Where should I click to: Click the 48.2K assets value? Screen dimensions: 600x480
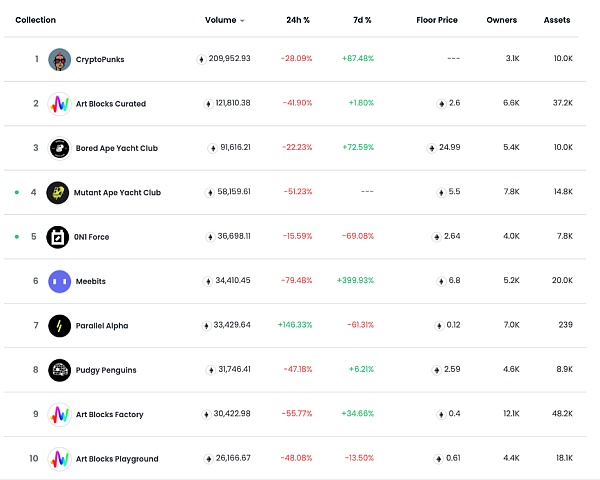(562, 414)
